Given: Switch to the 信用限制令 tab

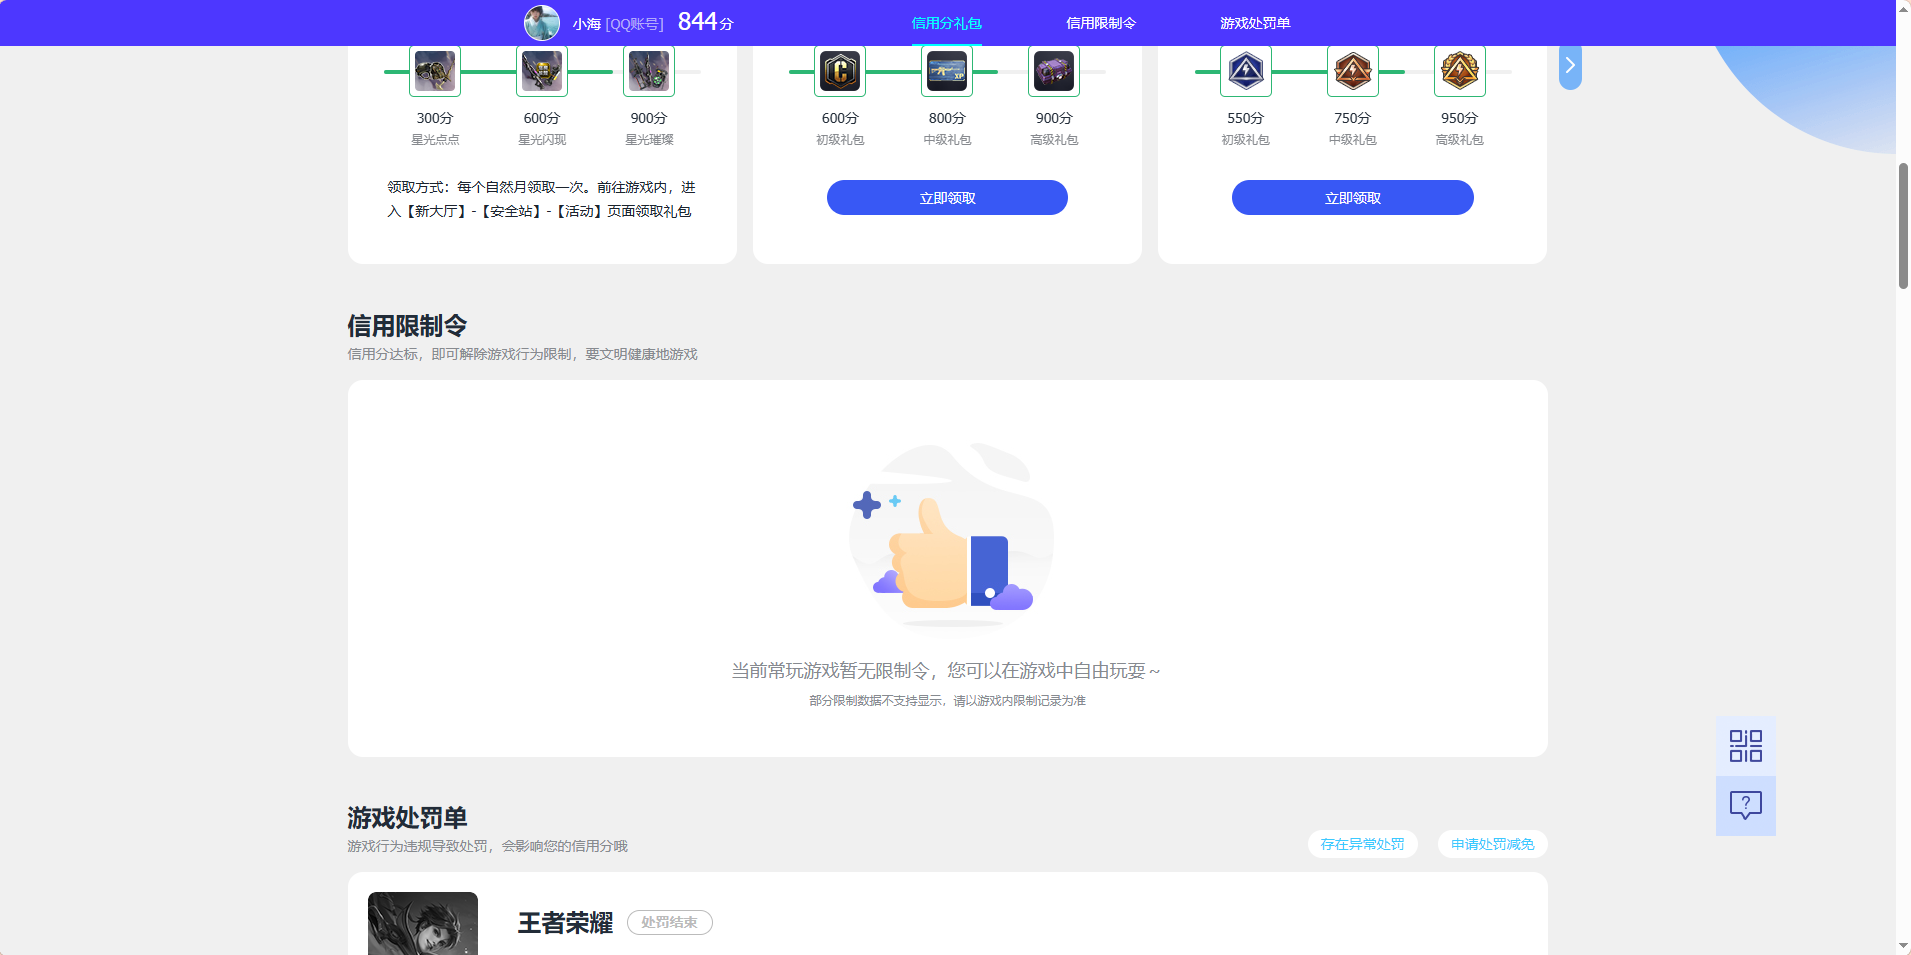Looking at the screenshot, I should [1102, 22].
